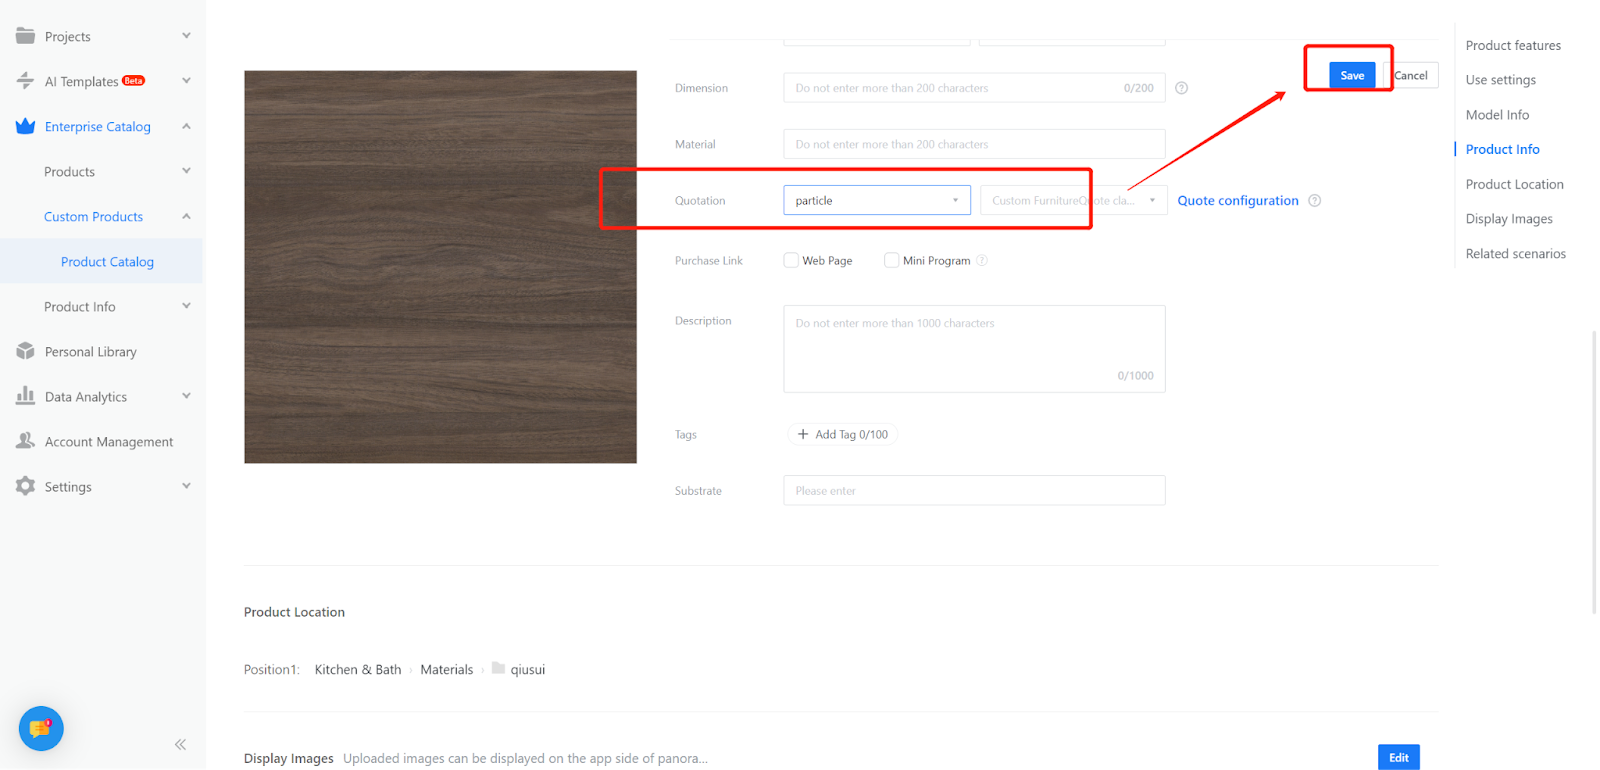Screen dimensions: 1600x770
Task: Open Product Catalog in sidebar
Action: [107, 262]
